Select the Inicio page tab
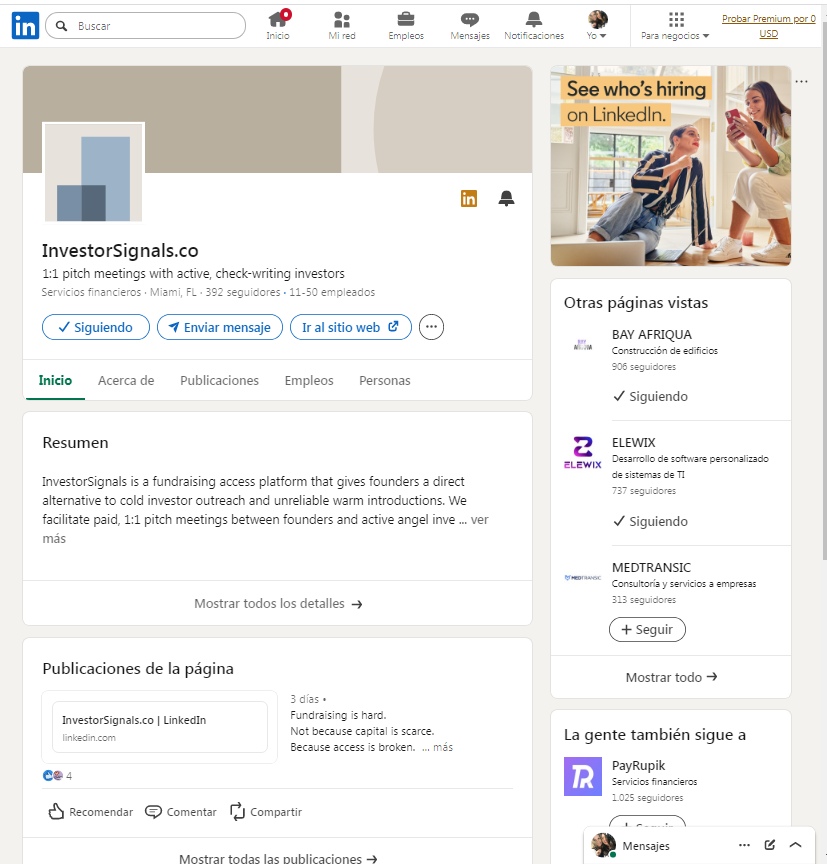 point(55,381)
